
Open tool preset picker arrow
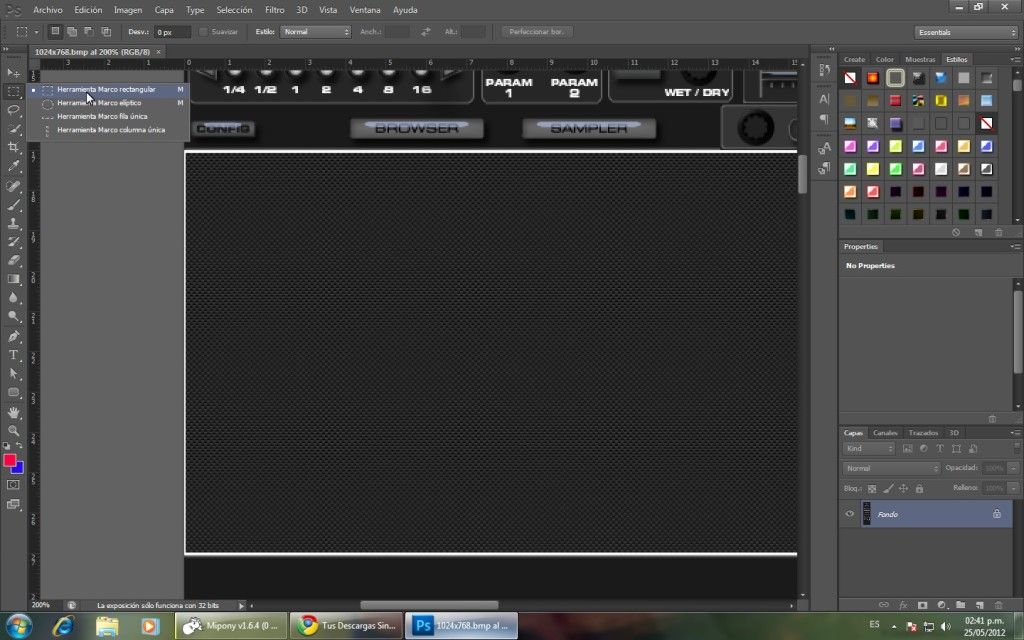pos(37,31)
